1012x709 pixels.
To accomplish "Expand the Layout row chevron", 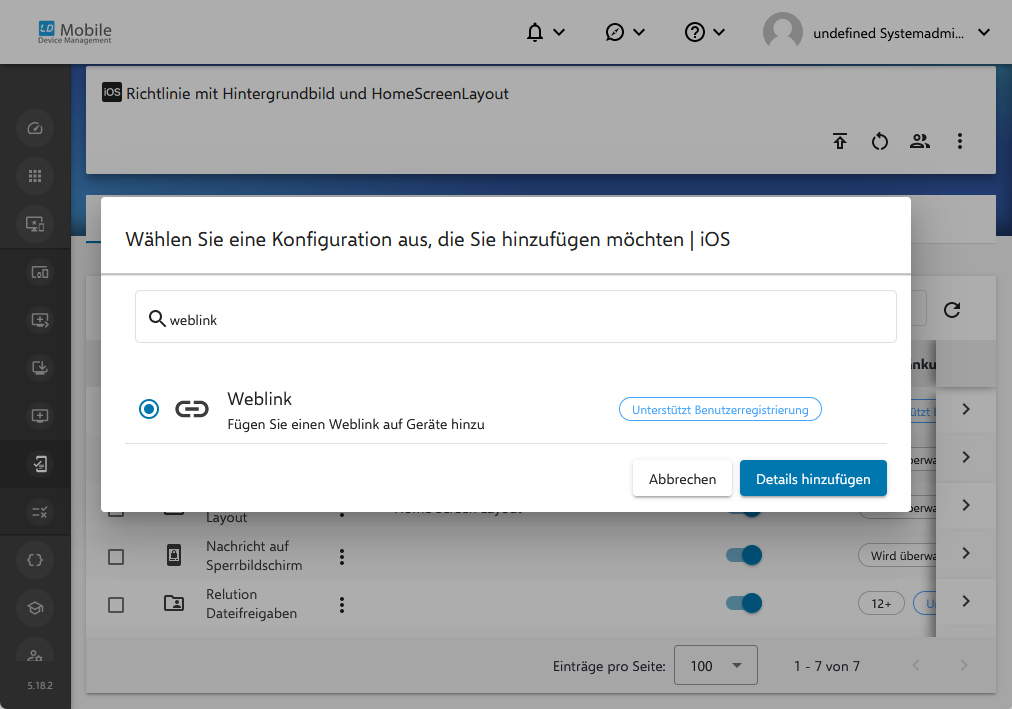I will pyautogui.click(x=966, y=505).
